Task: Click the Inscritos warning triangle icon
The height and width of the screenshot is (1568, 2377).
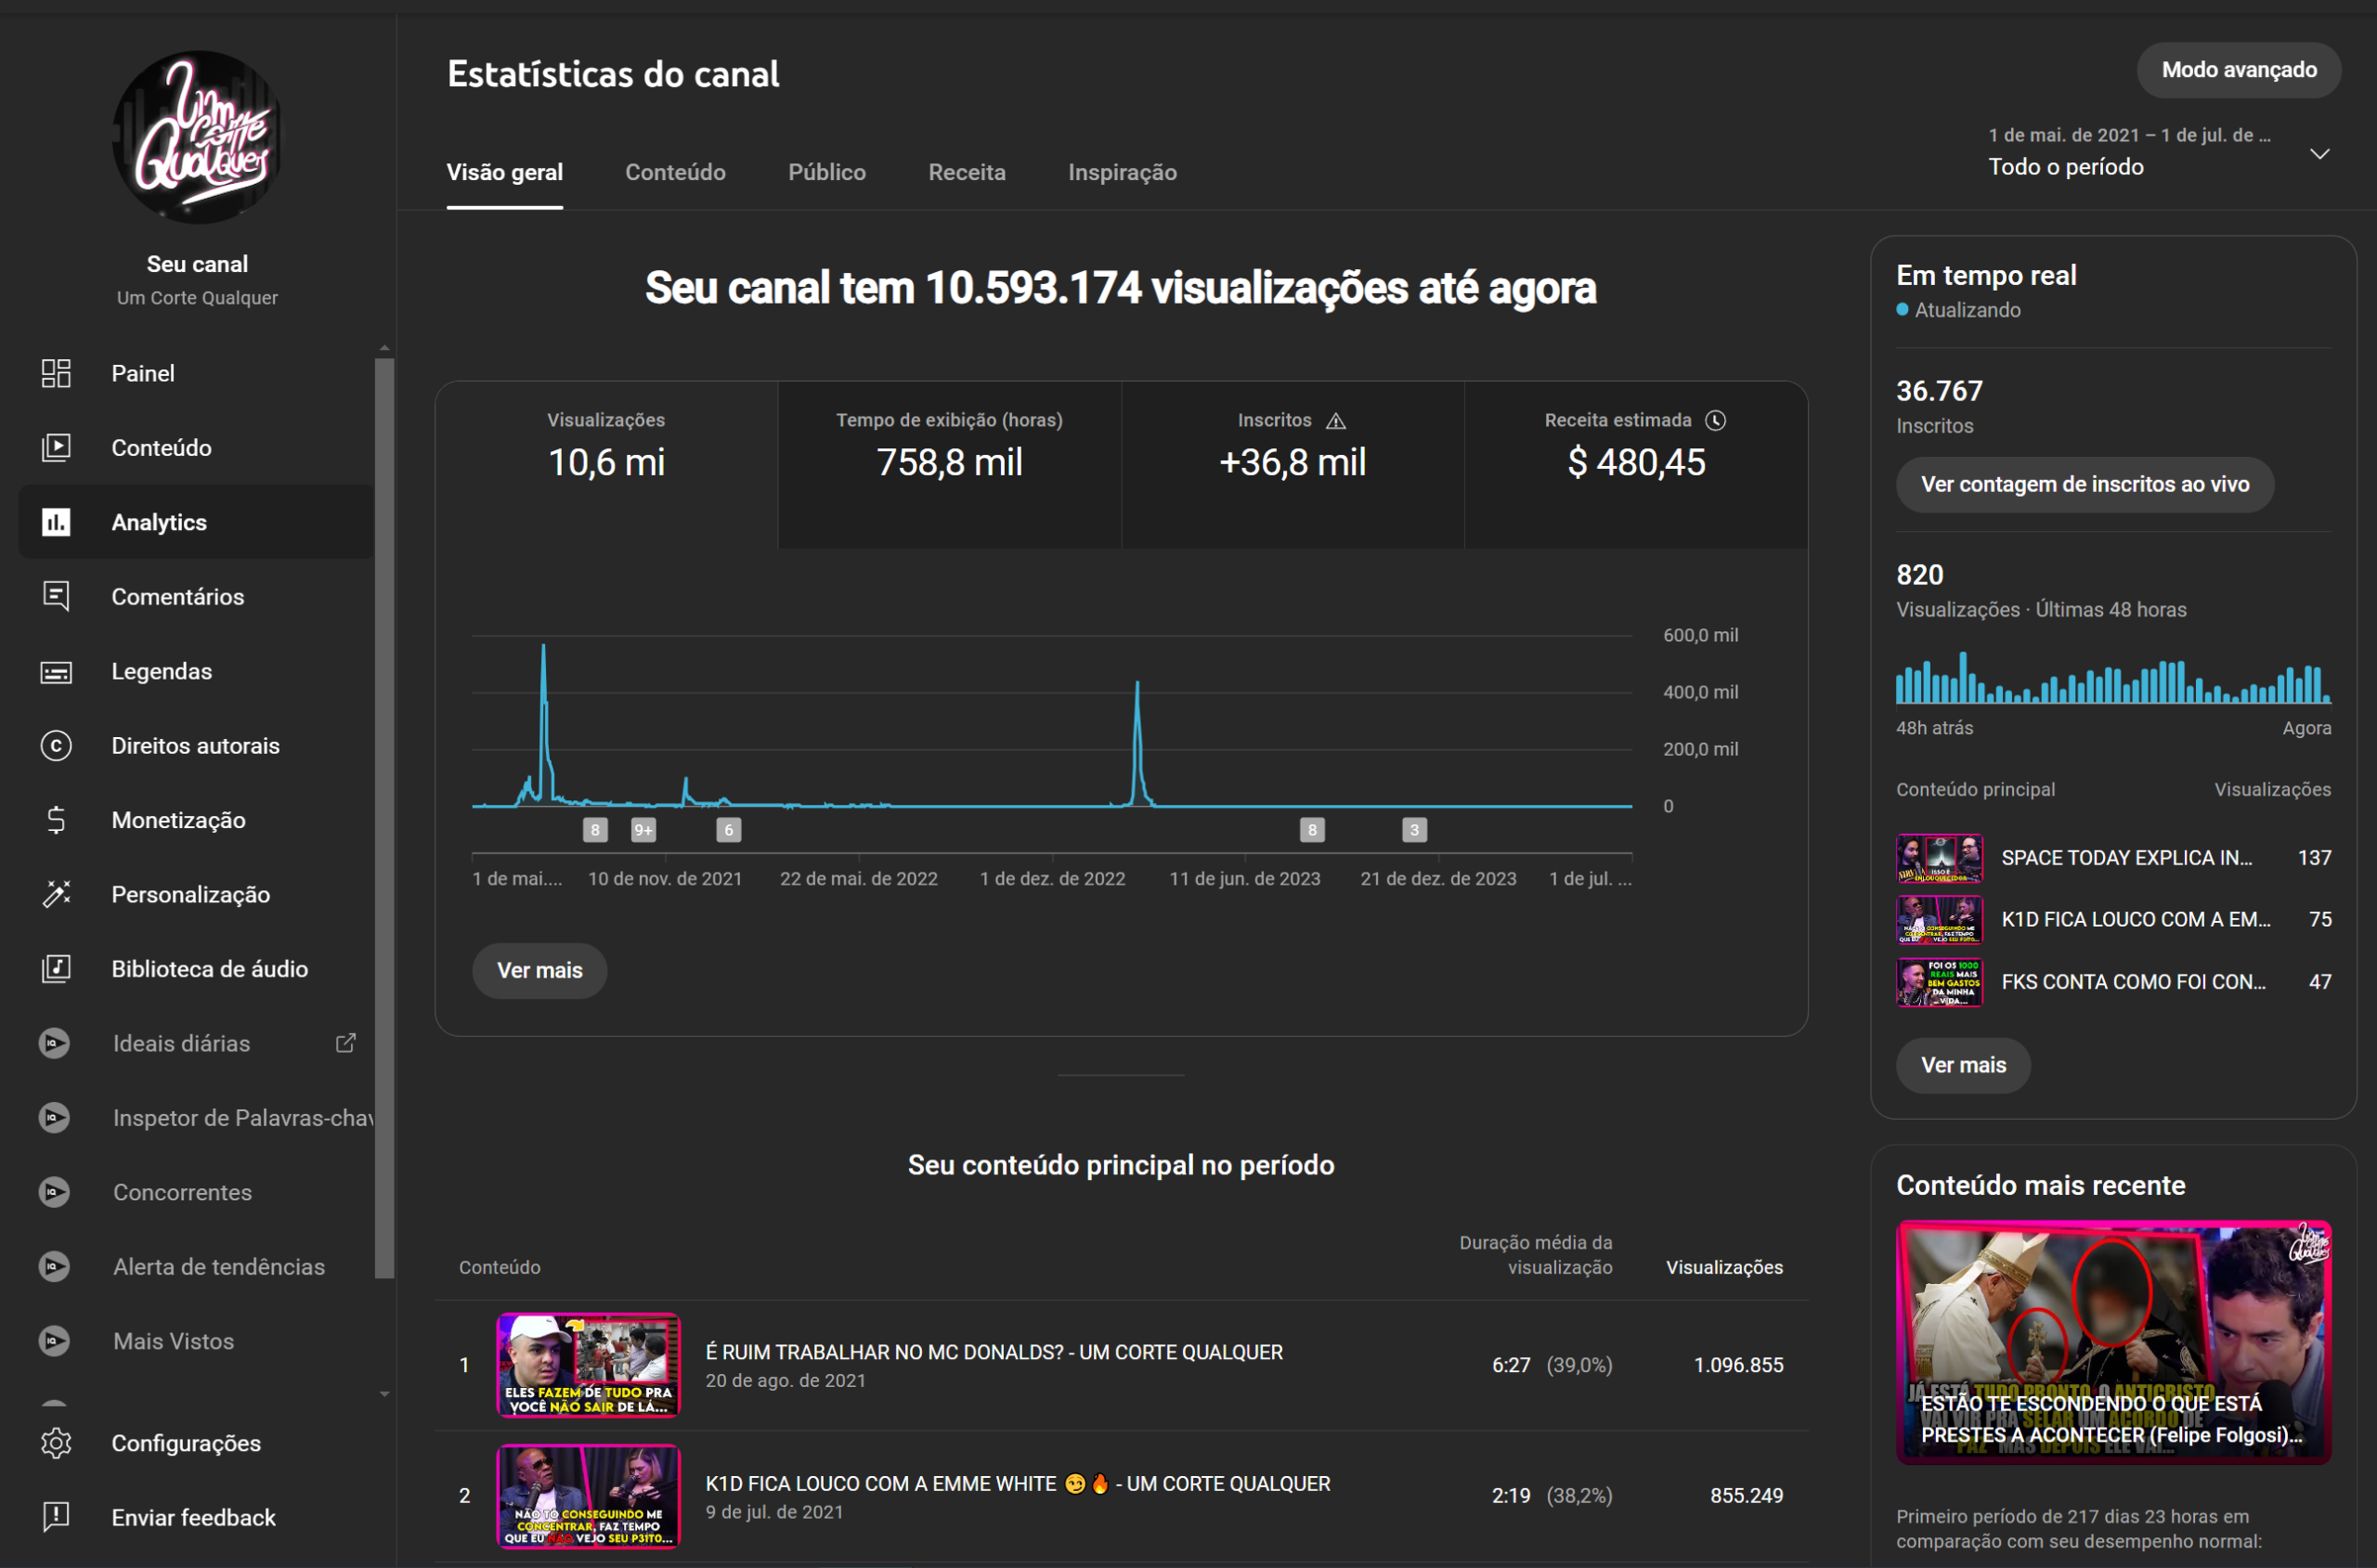Action: (x=1336, y=421)
